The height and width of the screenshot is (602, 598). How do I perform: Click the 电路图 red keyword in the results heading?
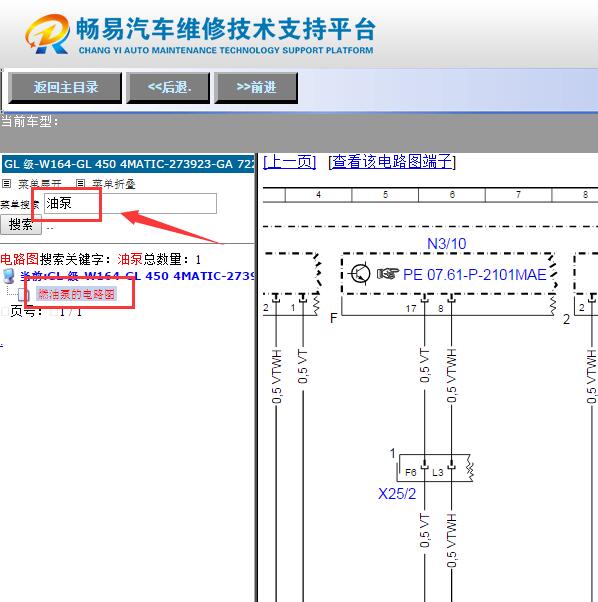(20, 260)
